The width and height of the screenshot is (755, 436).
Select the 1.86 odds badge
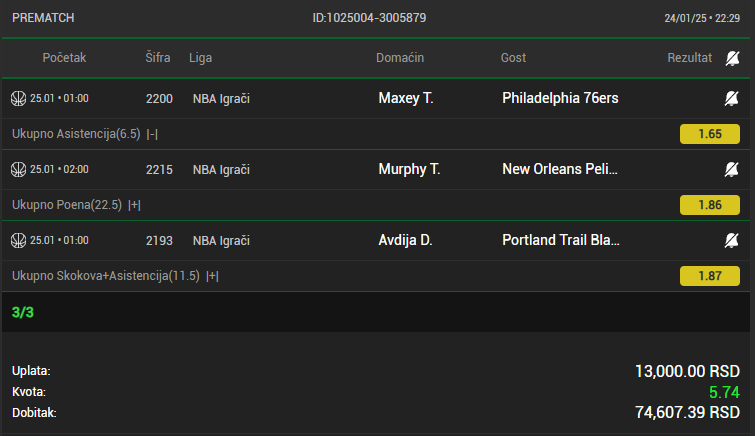[x=710, y=205]
